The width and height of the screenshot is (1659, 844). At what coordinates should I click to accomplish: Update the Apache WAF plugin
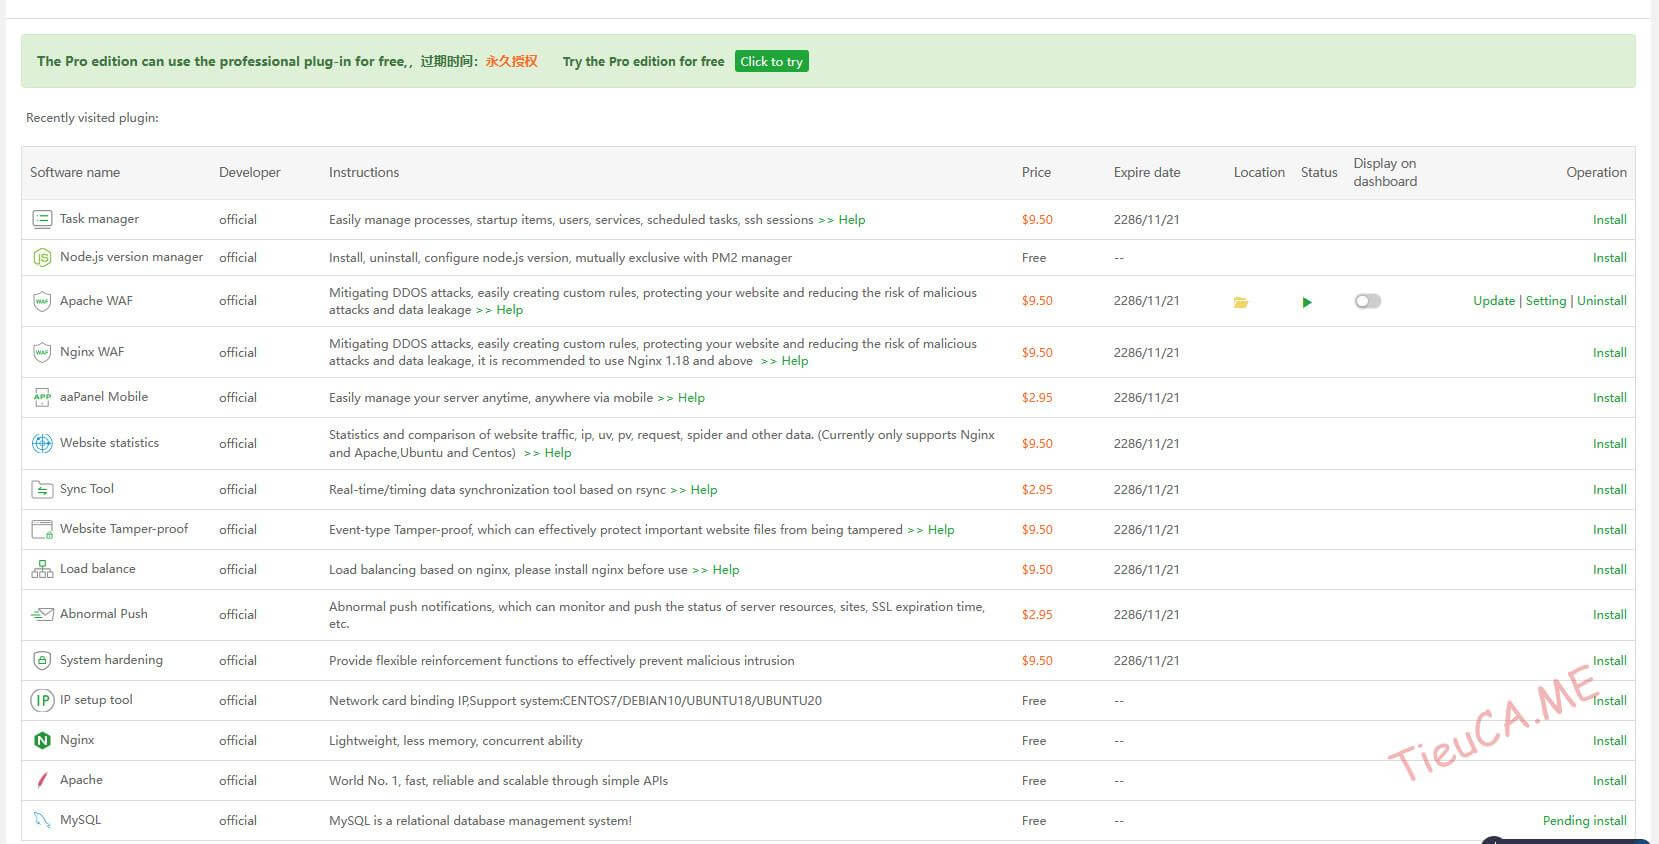coord(1493,301)
